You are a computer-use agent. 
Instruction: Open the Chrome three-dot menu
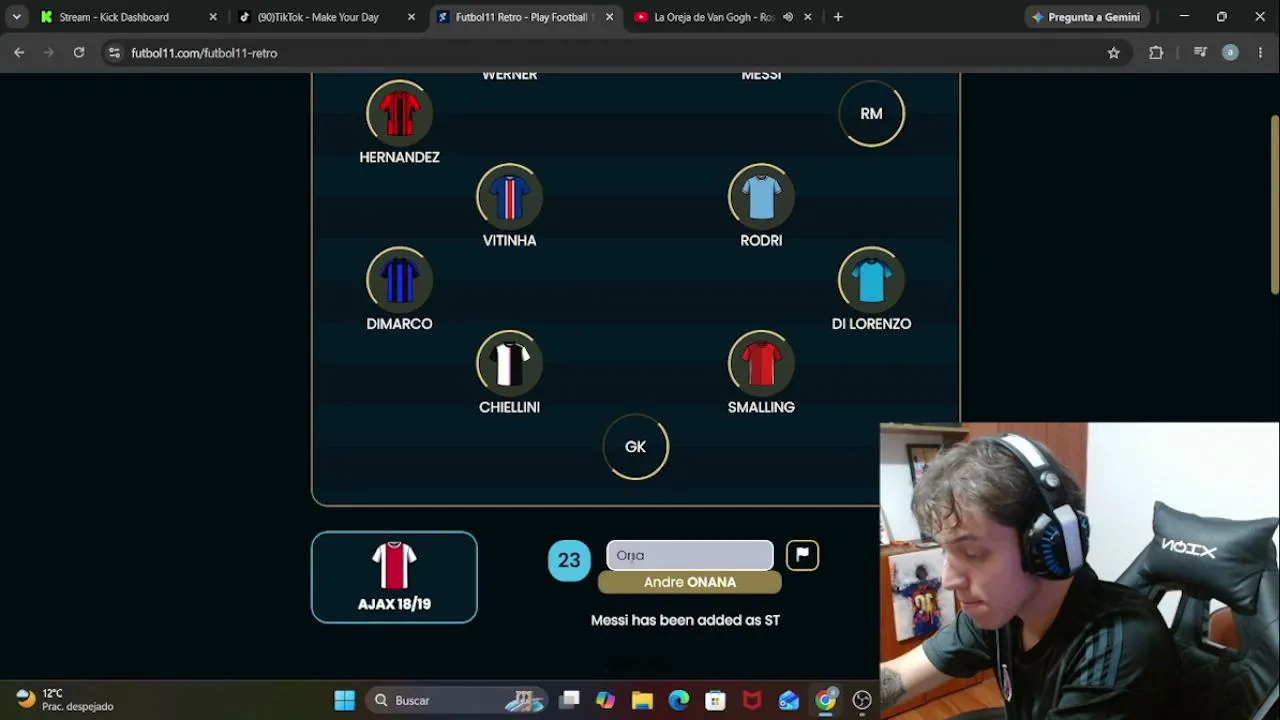(1260, 53)
